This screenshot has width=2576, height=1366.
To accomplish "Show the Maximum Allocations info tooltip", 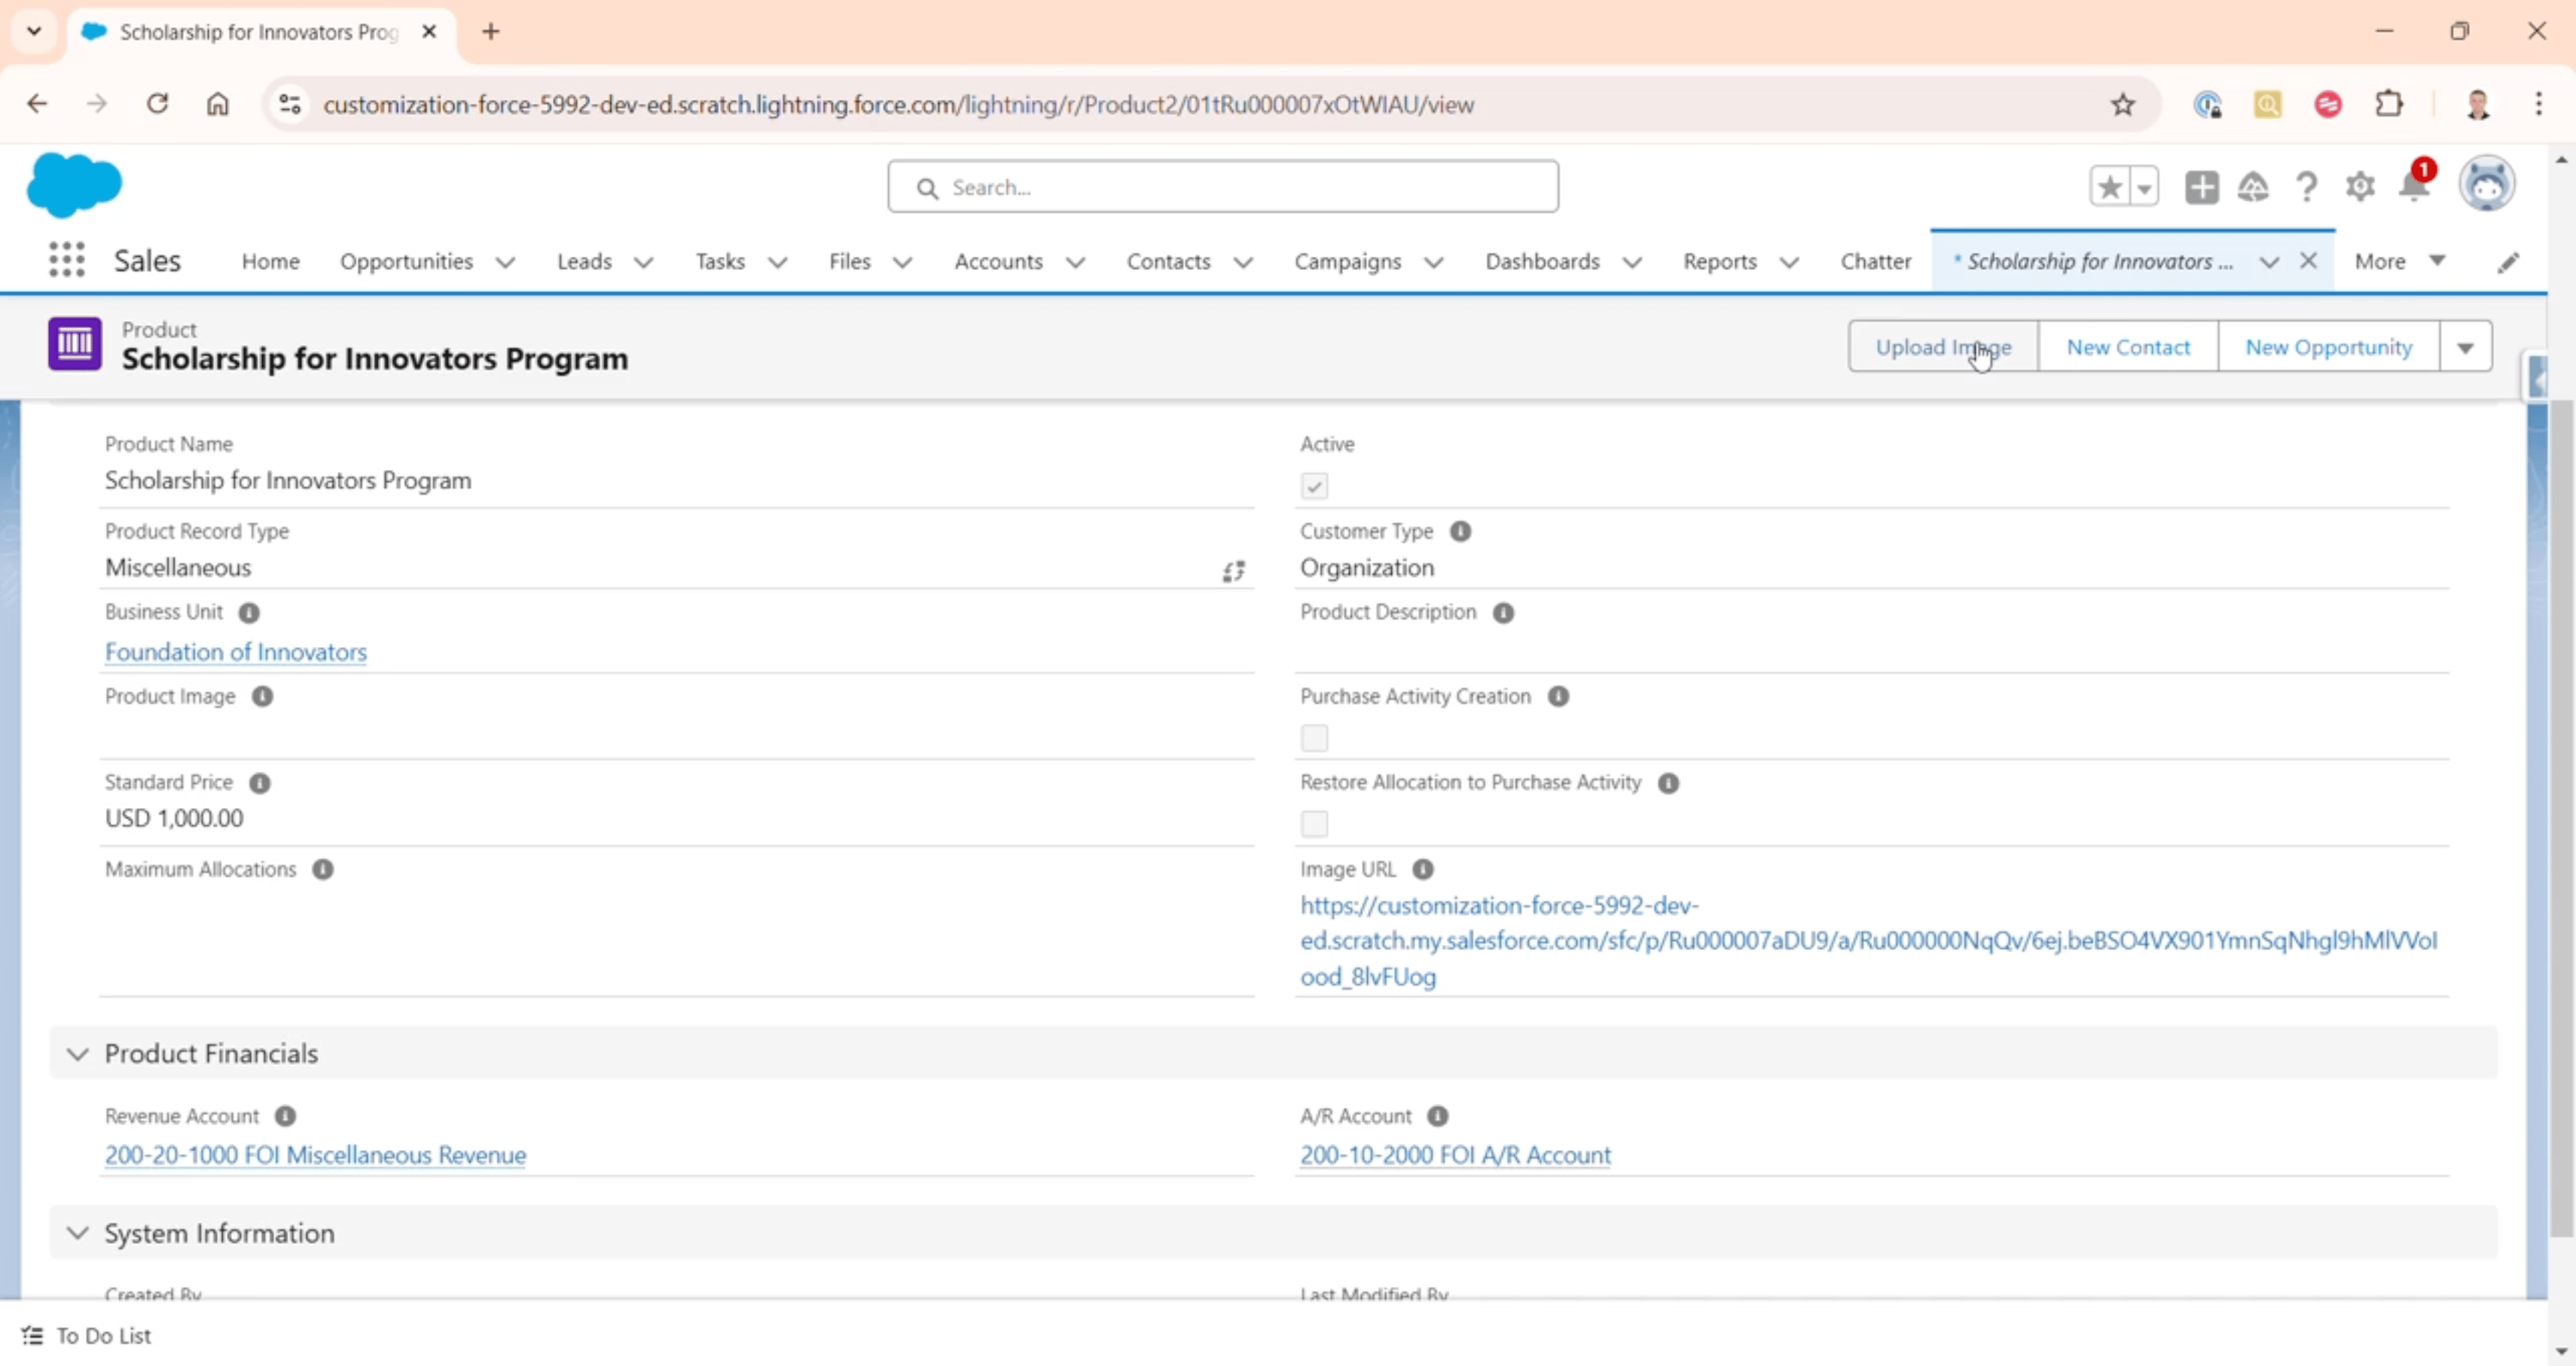I will click(x=323, y=869).
